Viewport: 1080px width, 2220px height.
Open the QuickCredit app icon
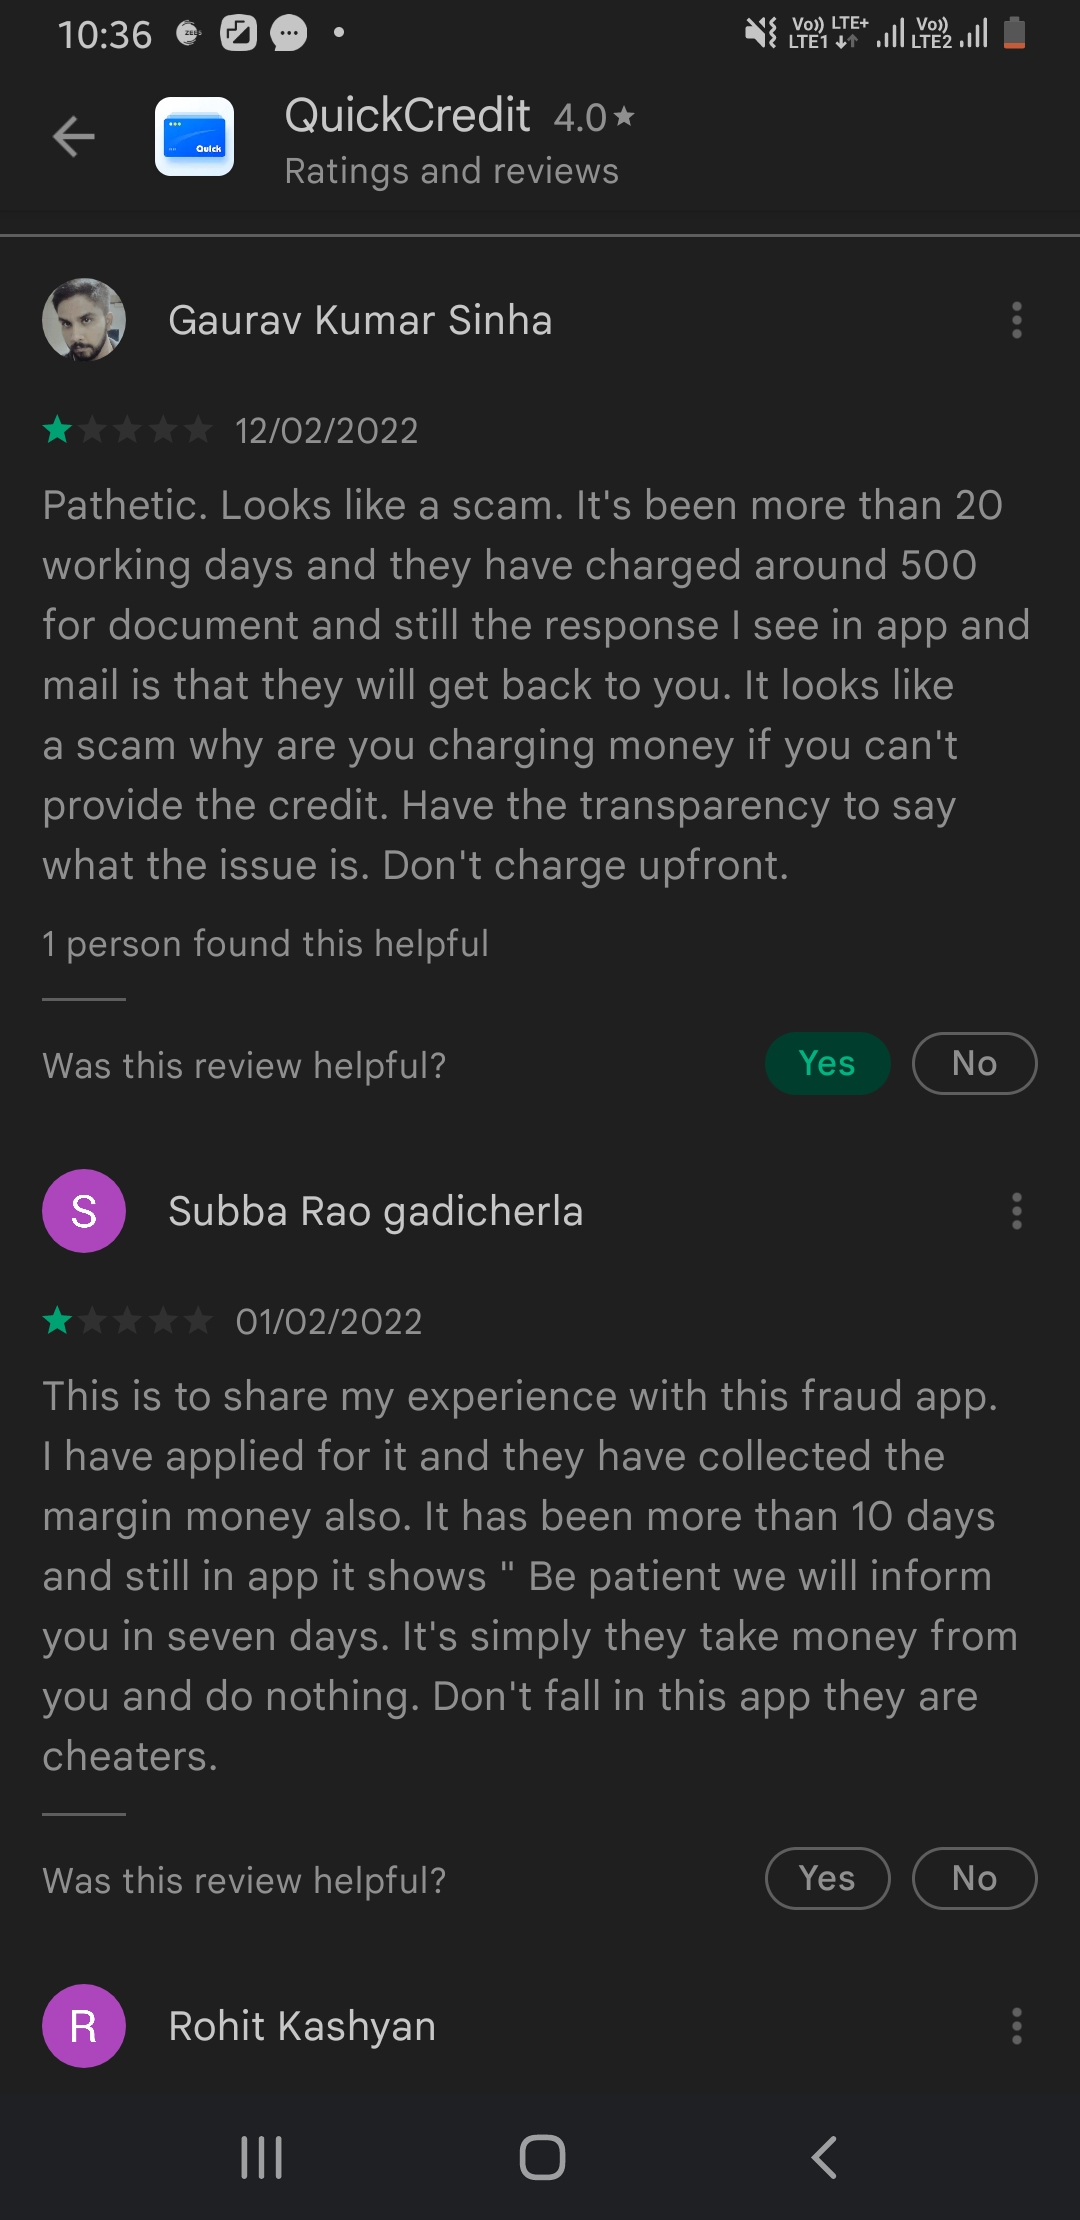click(194, 137)
